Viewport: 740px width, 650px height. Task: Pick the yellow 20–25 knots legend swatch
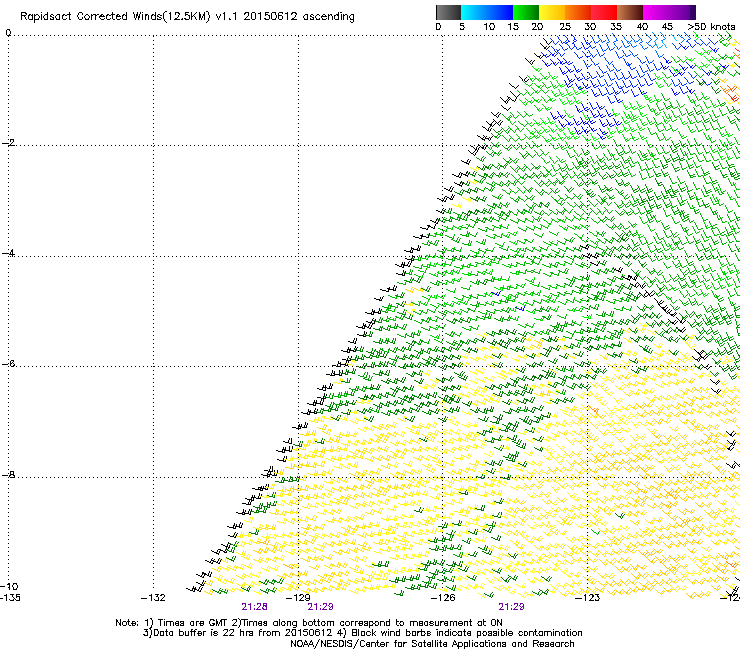[x=552, y=12]
